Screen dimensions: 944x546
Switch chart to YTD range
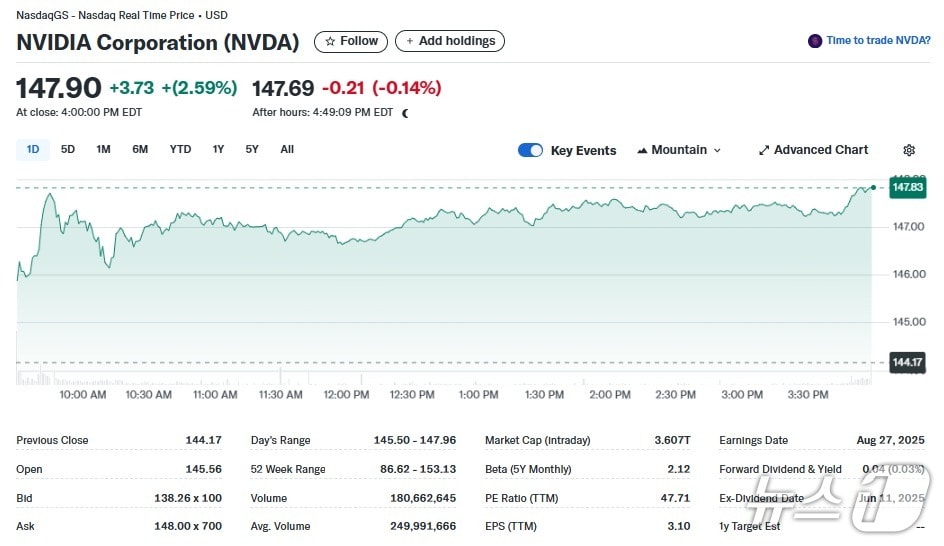click(x=180, y=150)
